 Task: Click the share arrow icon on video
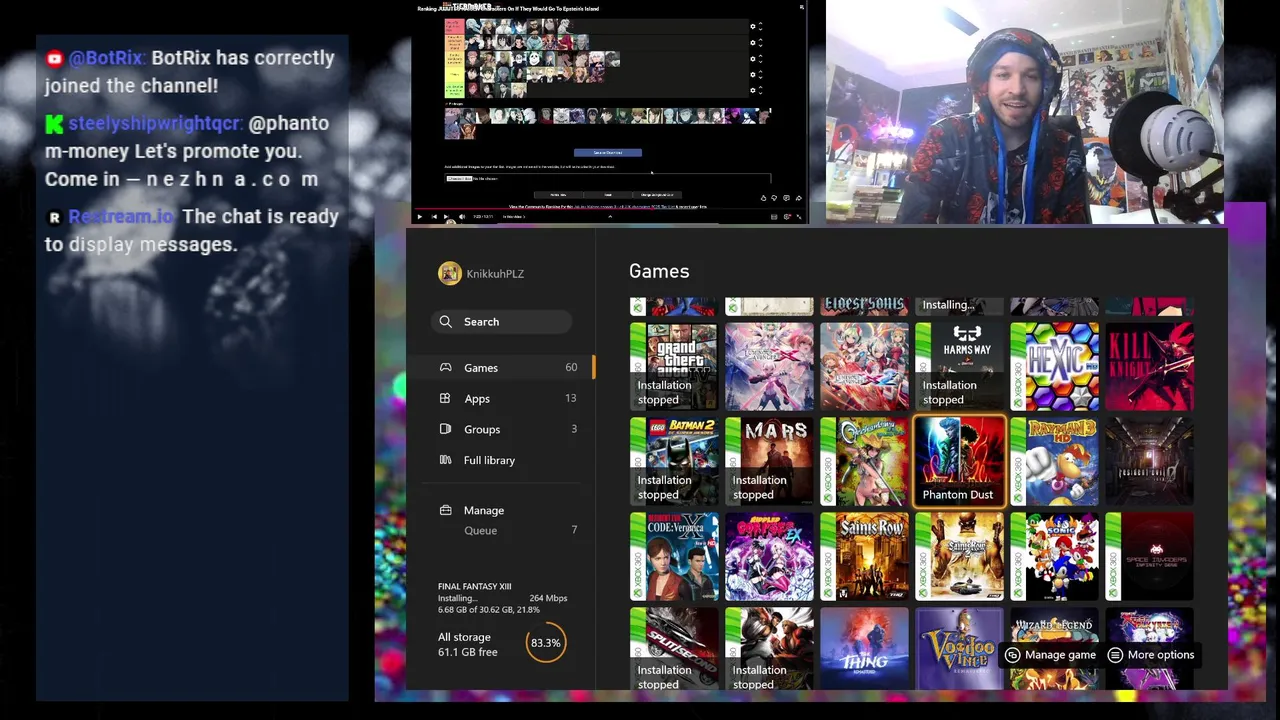tap(799, 198)
